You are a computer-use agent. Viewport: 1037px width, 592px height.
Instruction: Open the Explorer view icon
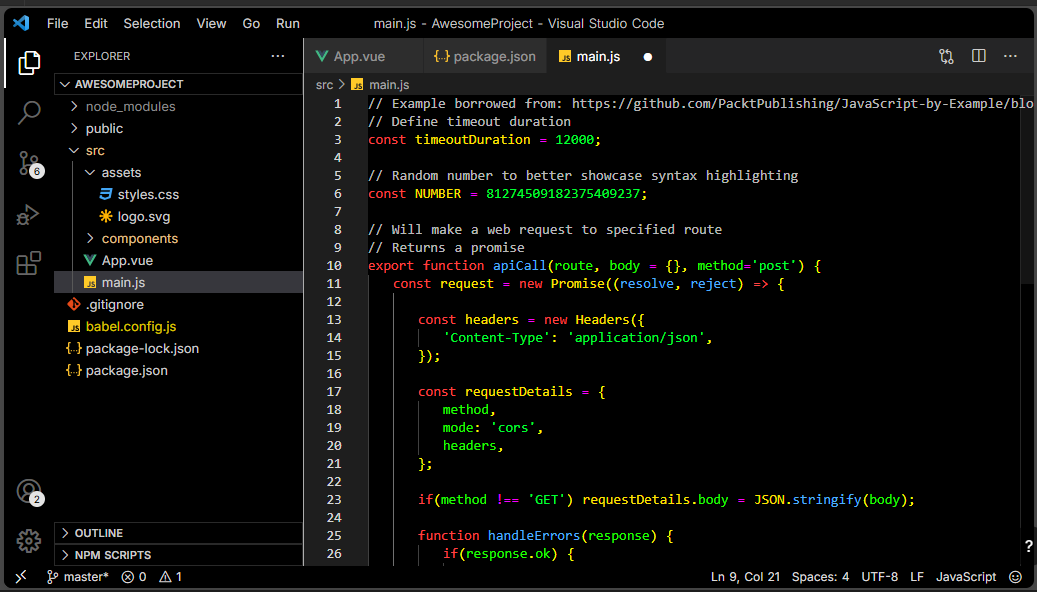point(28,63)
